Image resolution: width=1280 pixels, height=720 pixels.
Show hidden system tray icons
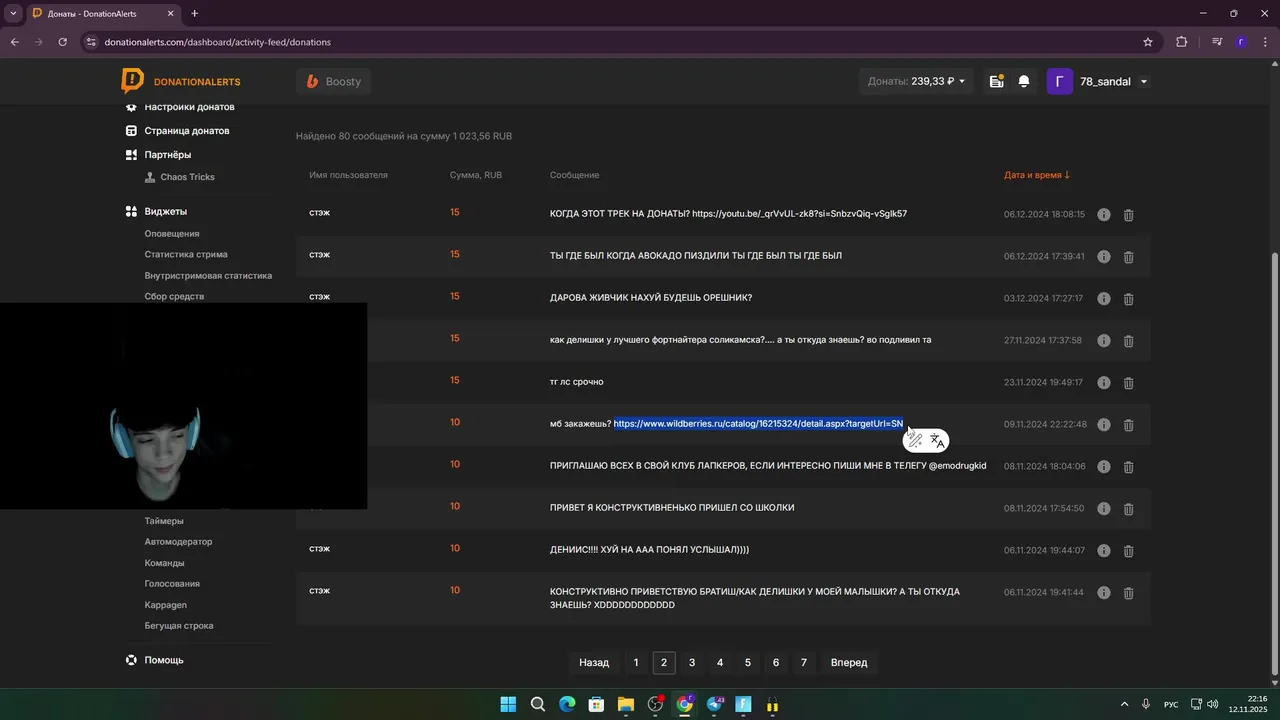tap(1124, 704)
